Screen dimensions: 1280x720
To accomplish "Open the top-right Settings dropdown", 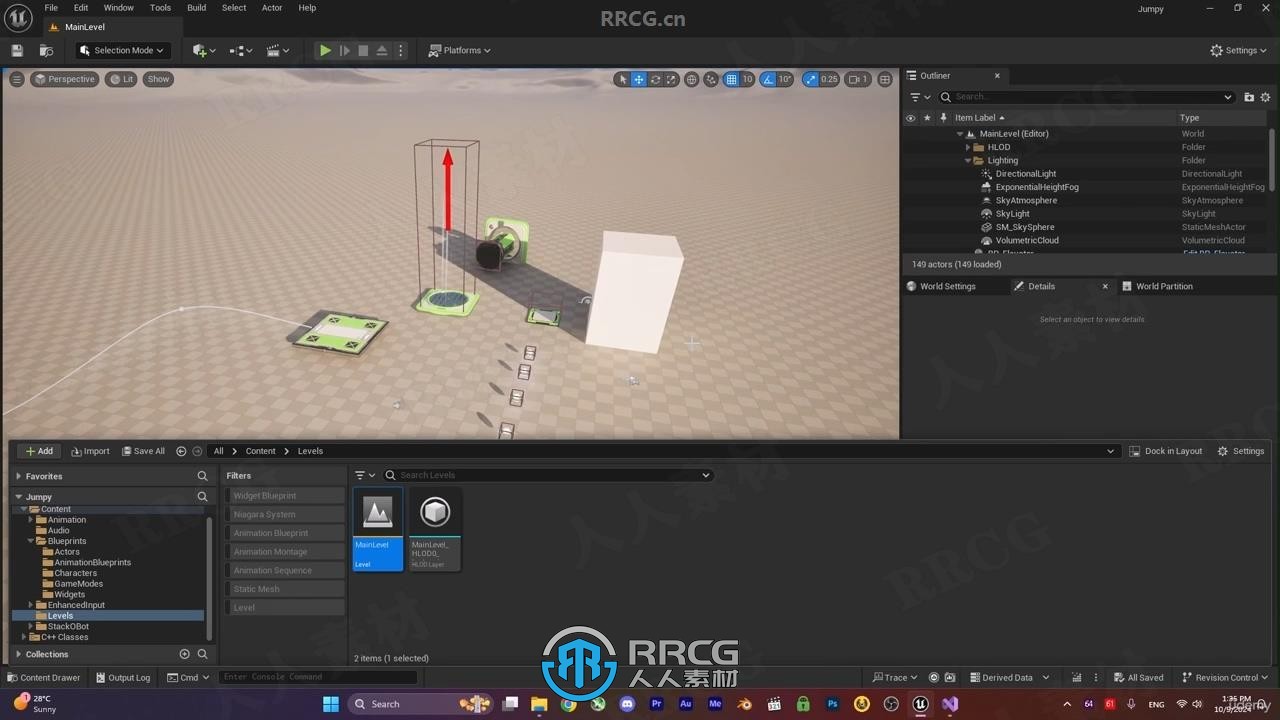I will tap(1238, 50).
